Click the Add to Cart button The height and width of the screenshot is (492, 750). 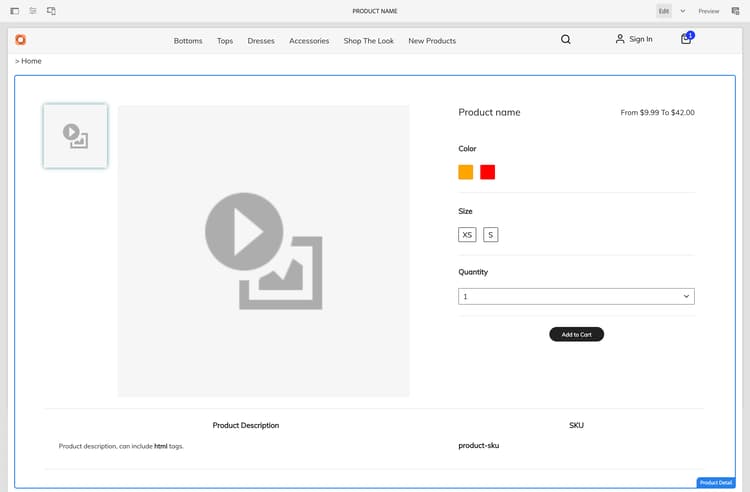click(x=576, y=335)
